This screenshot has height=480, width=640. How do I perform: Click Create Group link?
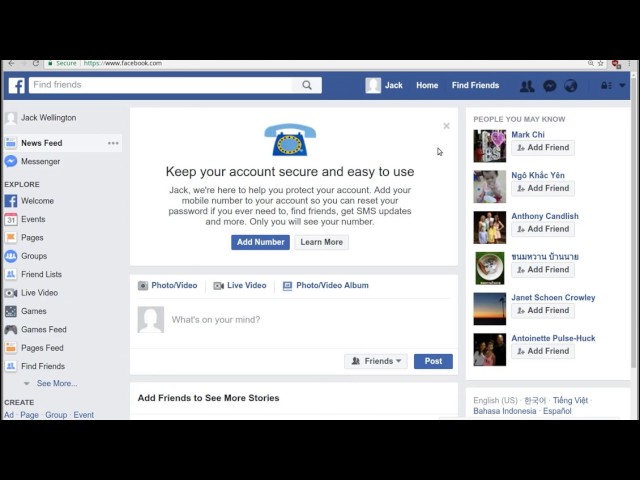(x=56, y=415)
